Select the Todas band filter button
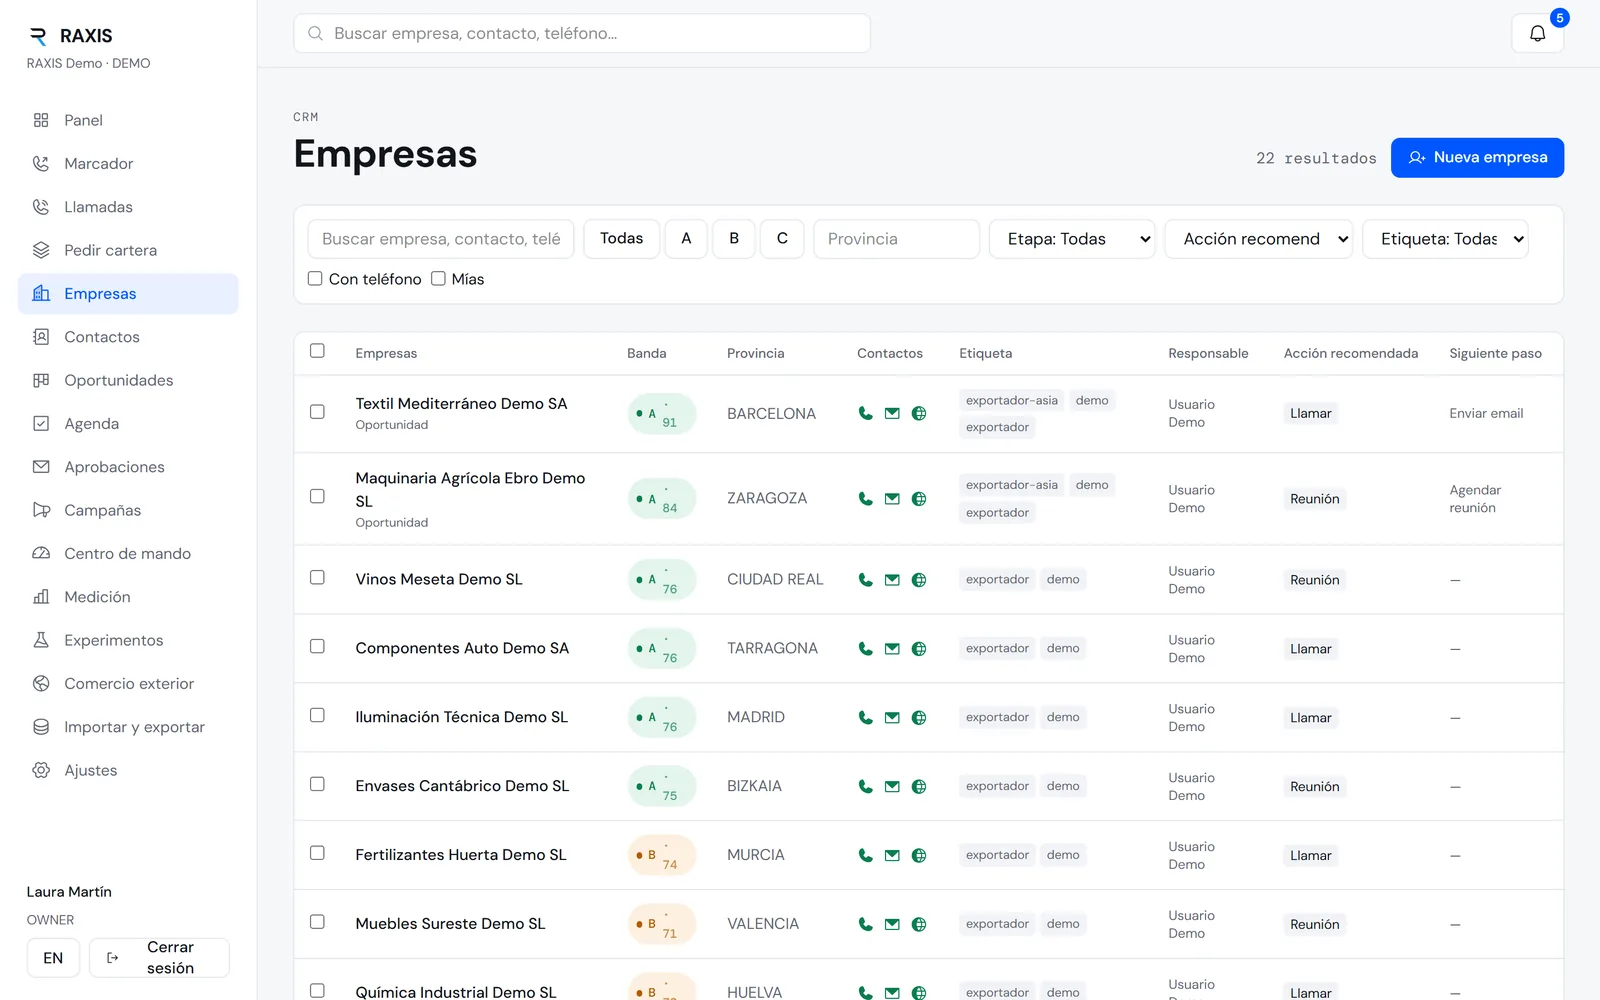1600x1000 pixels. click(x=621, y=239)
